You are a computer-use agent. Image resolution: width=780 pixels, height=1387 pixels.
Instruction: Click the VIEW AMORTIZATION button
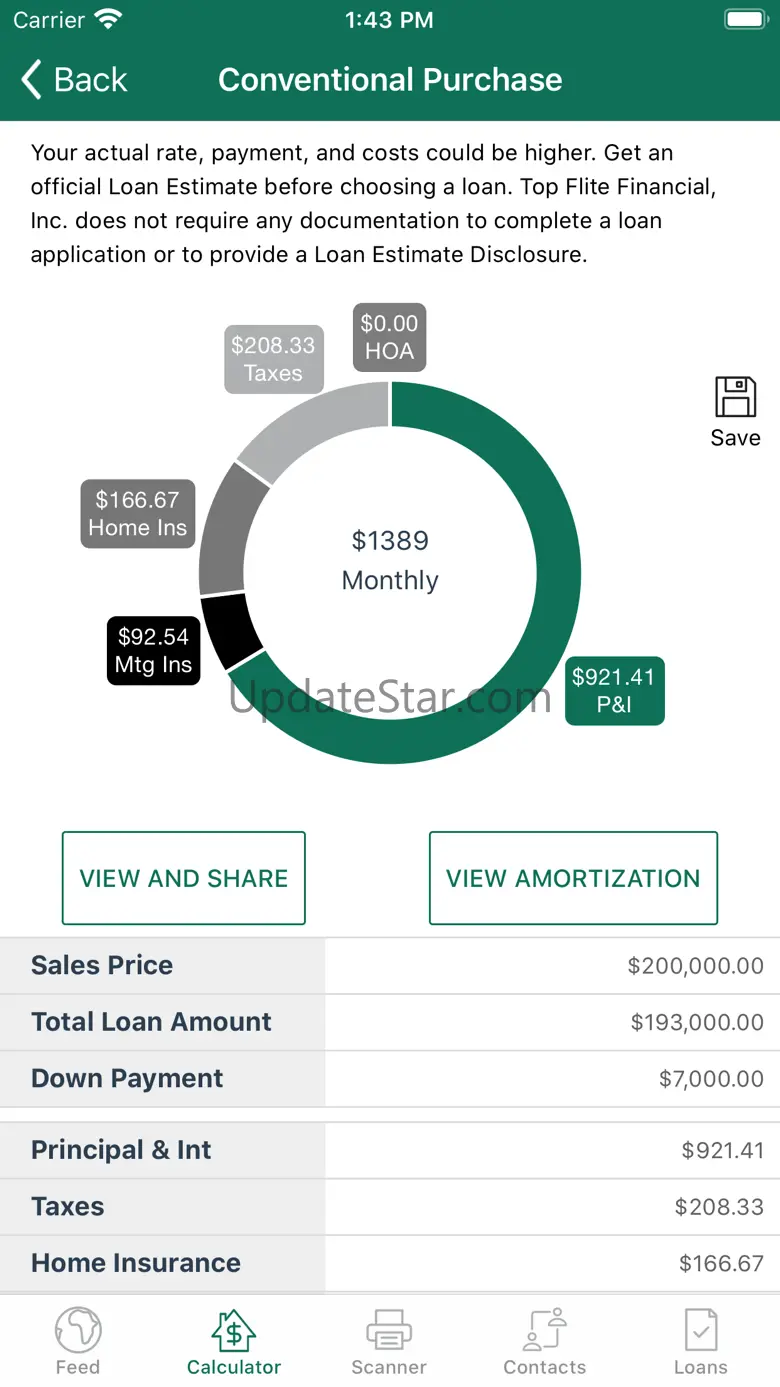pos(574,878)
